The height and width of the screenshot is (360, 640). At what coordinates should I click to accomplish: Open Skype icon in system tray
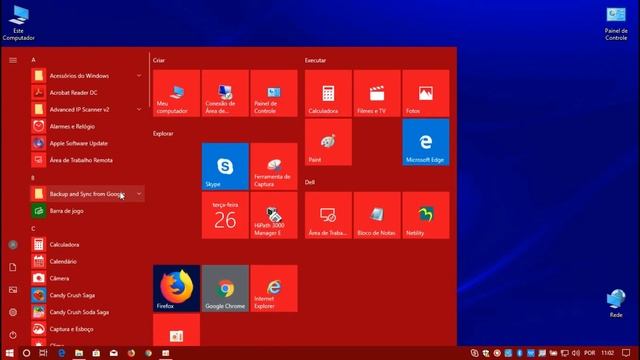[x=474, y=353]
